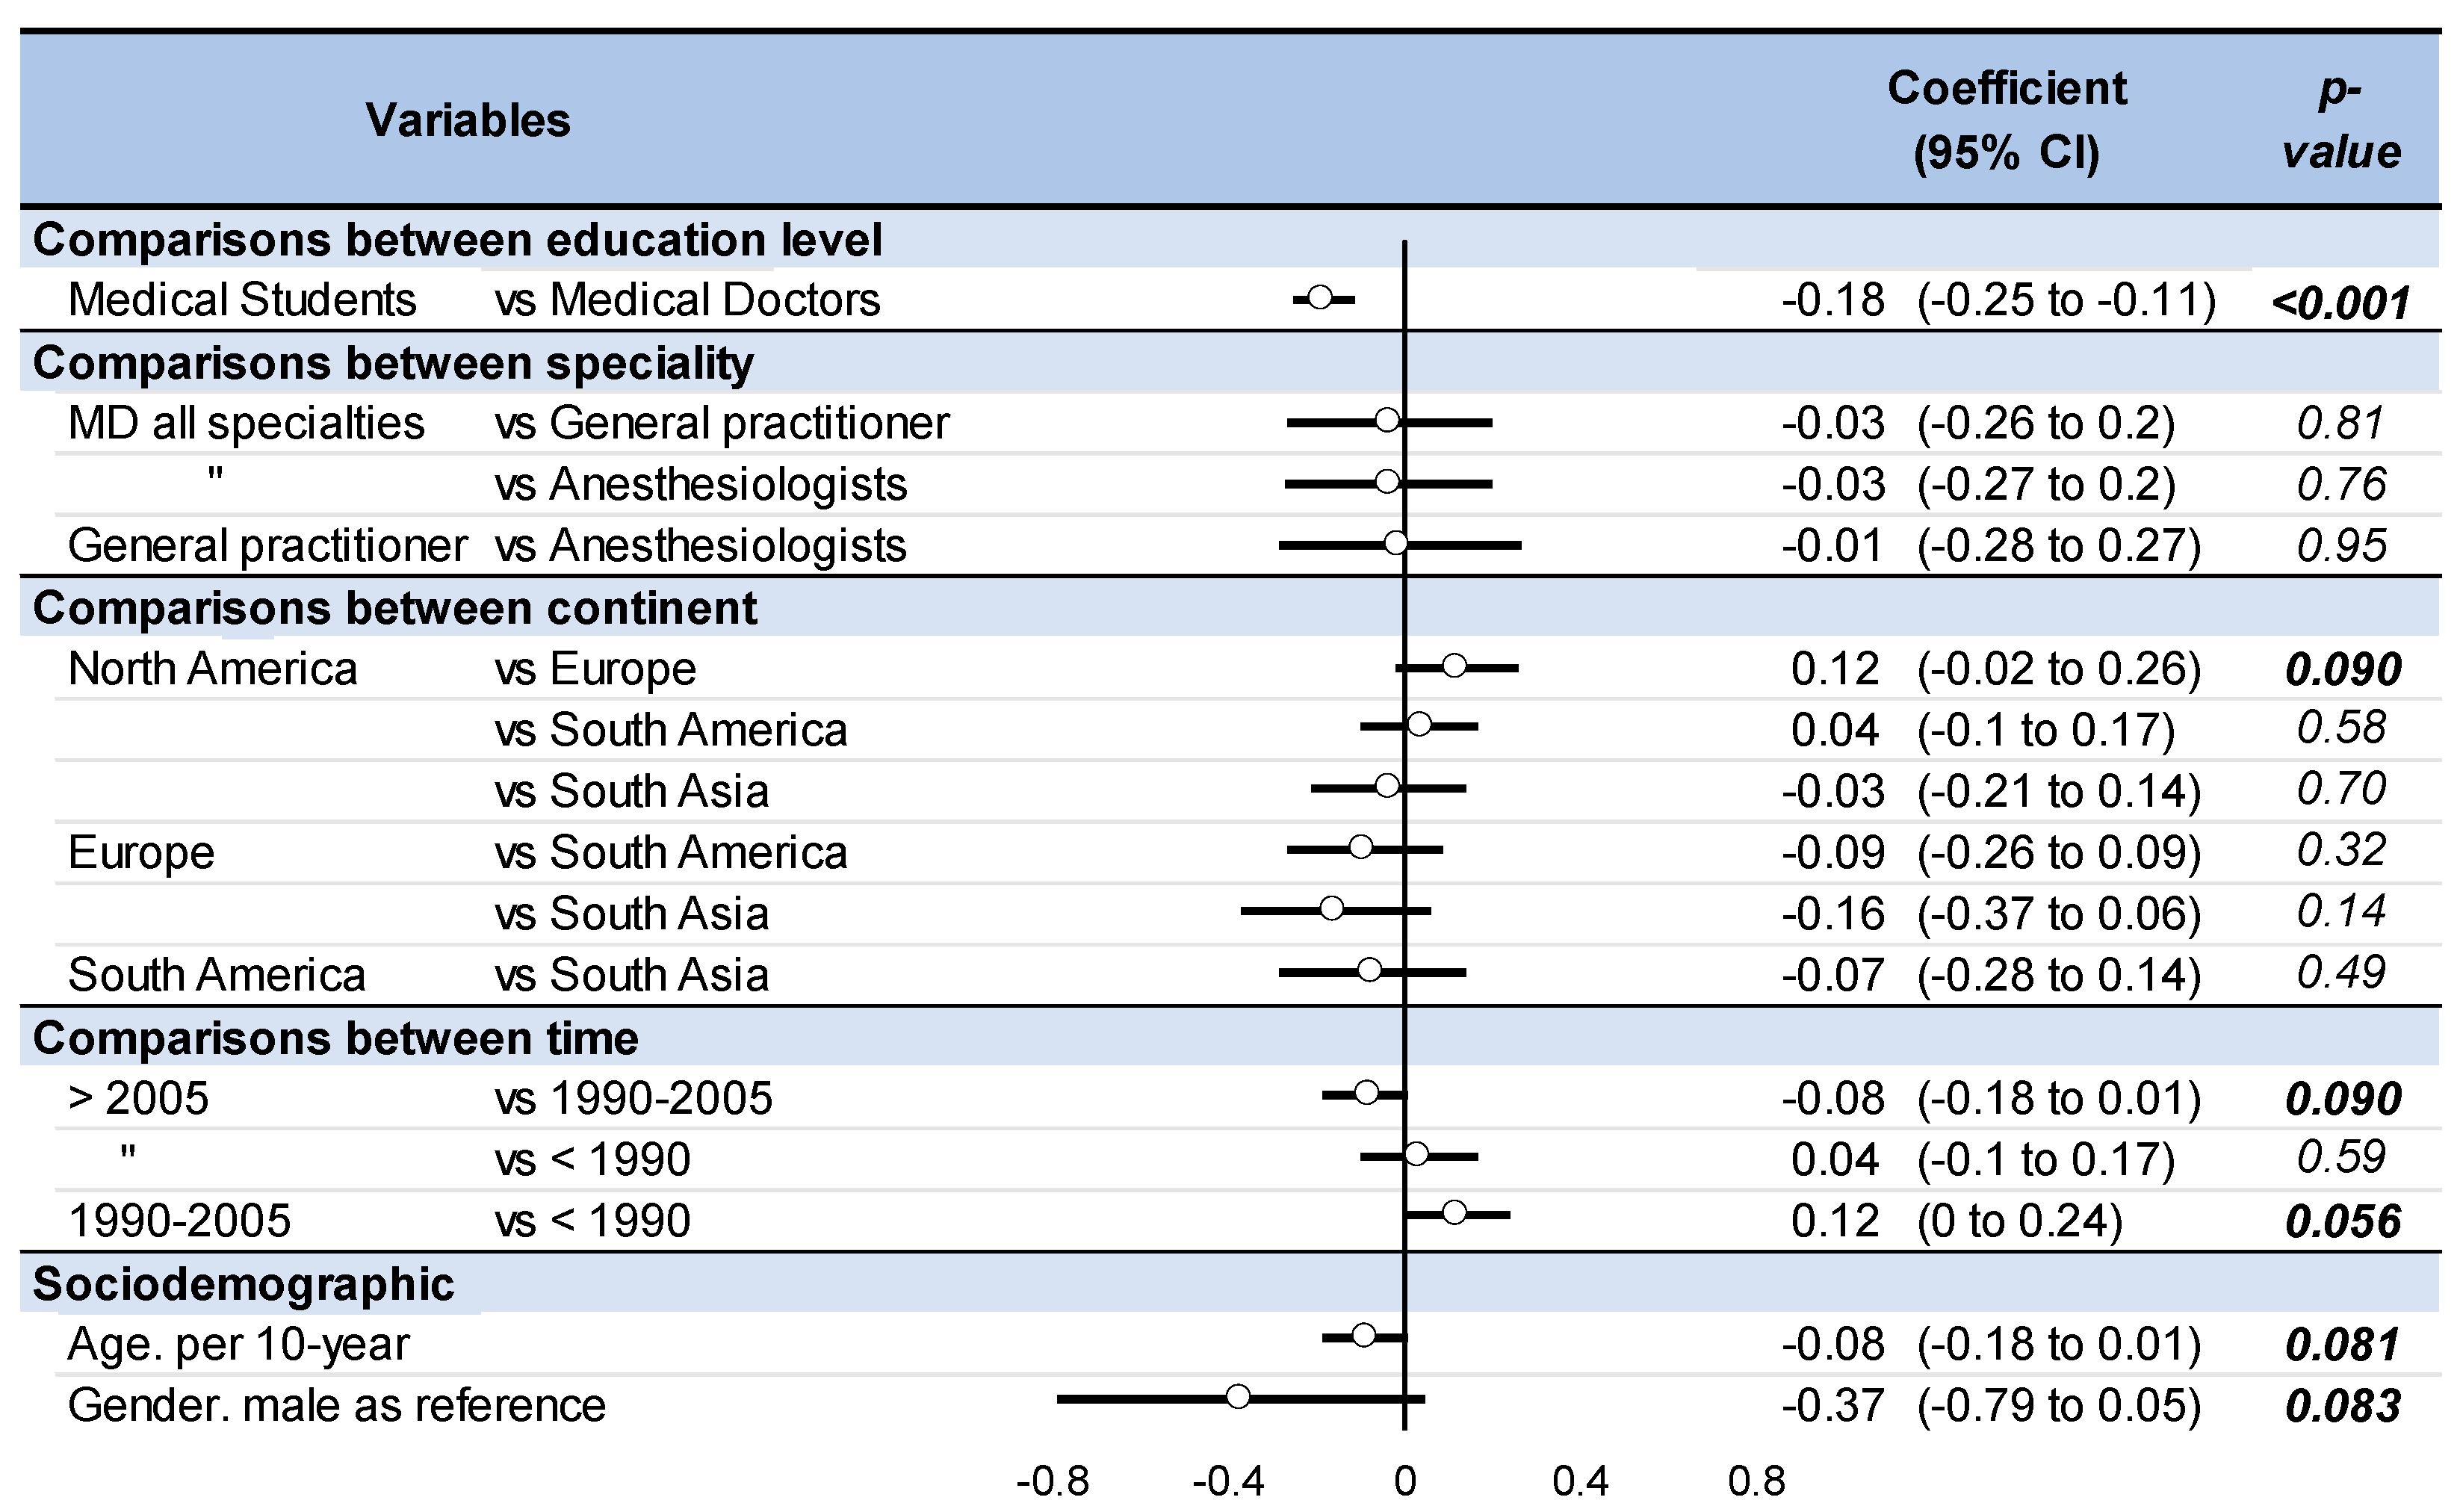Click the -0.8 axis tick label
Screen dimensions: 2460x1512
click(x=1052, y=1481)
